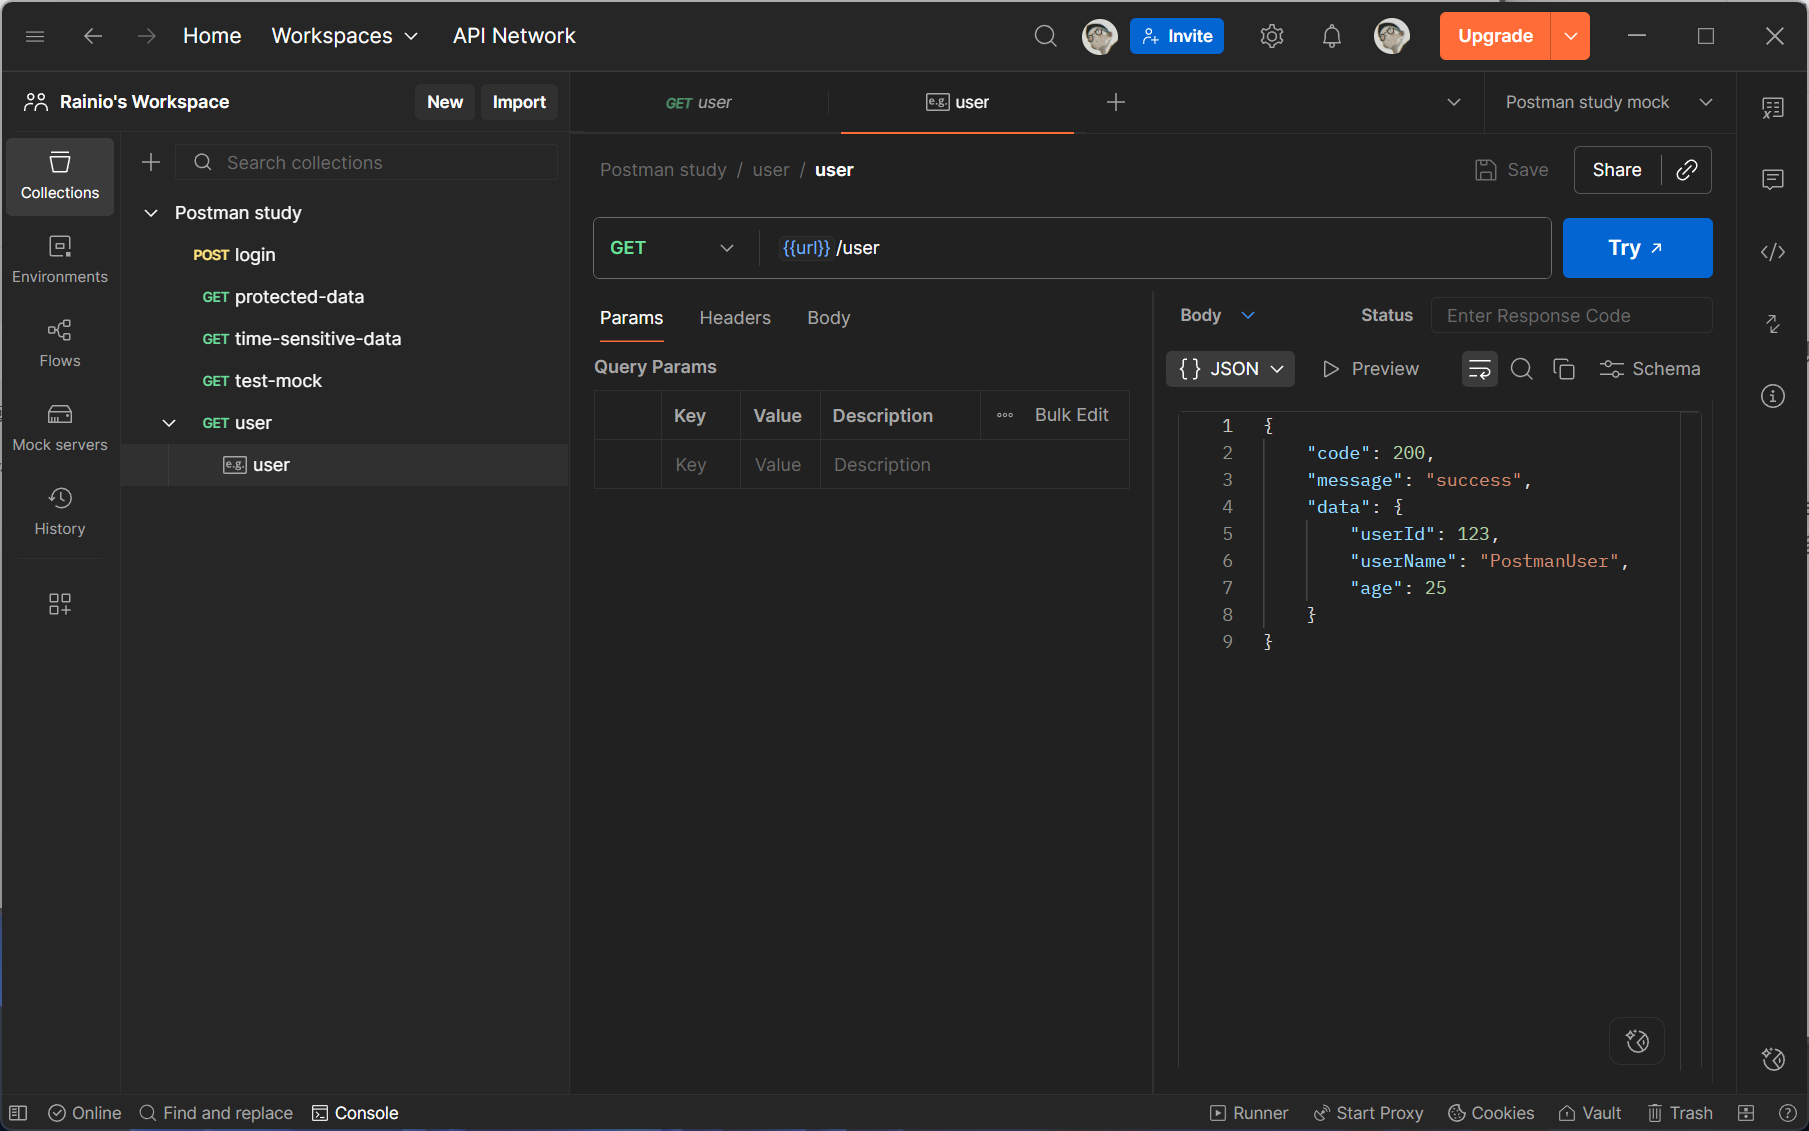The width and height of the screenshot is (1809, 1131).
Task: Click the request URL field
Action: (x=1155, y=248)
